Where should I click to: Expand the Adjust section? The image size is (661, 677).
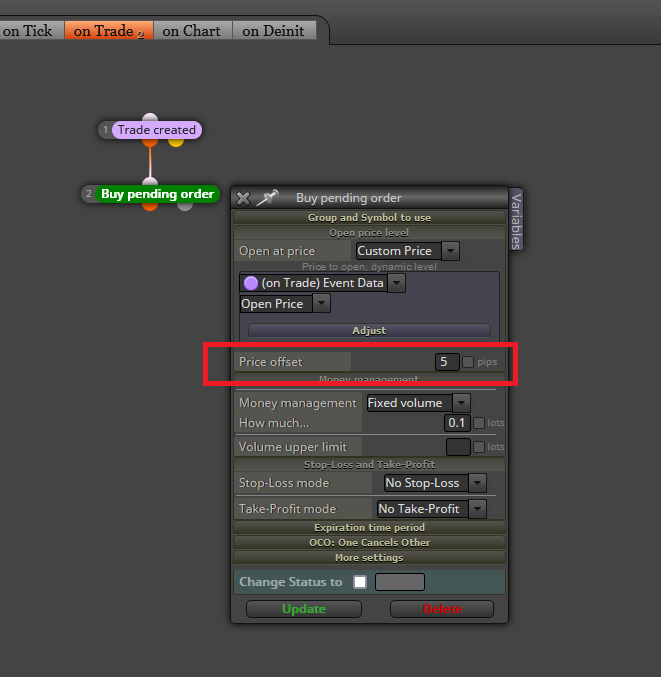click(369, 330)
